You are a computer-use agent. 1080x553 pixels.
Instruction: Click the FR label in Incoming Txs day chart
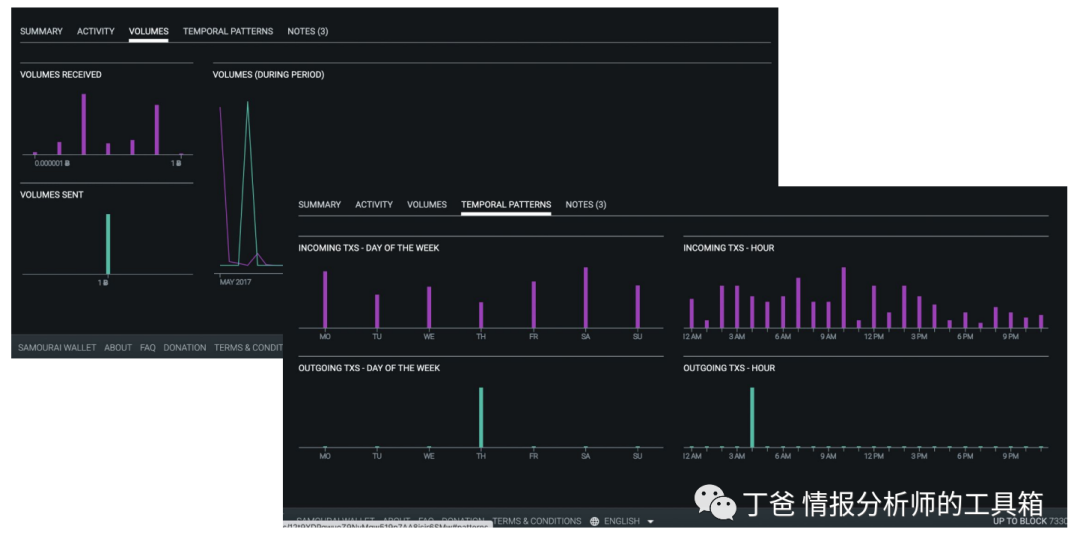pos(534,337)
